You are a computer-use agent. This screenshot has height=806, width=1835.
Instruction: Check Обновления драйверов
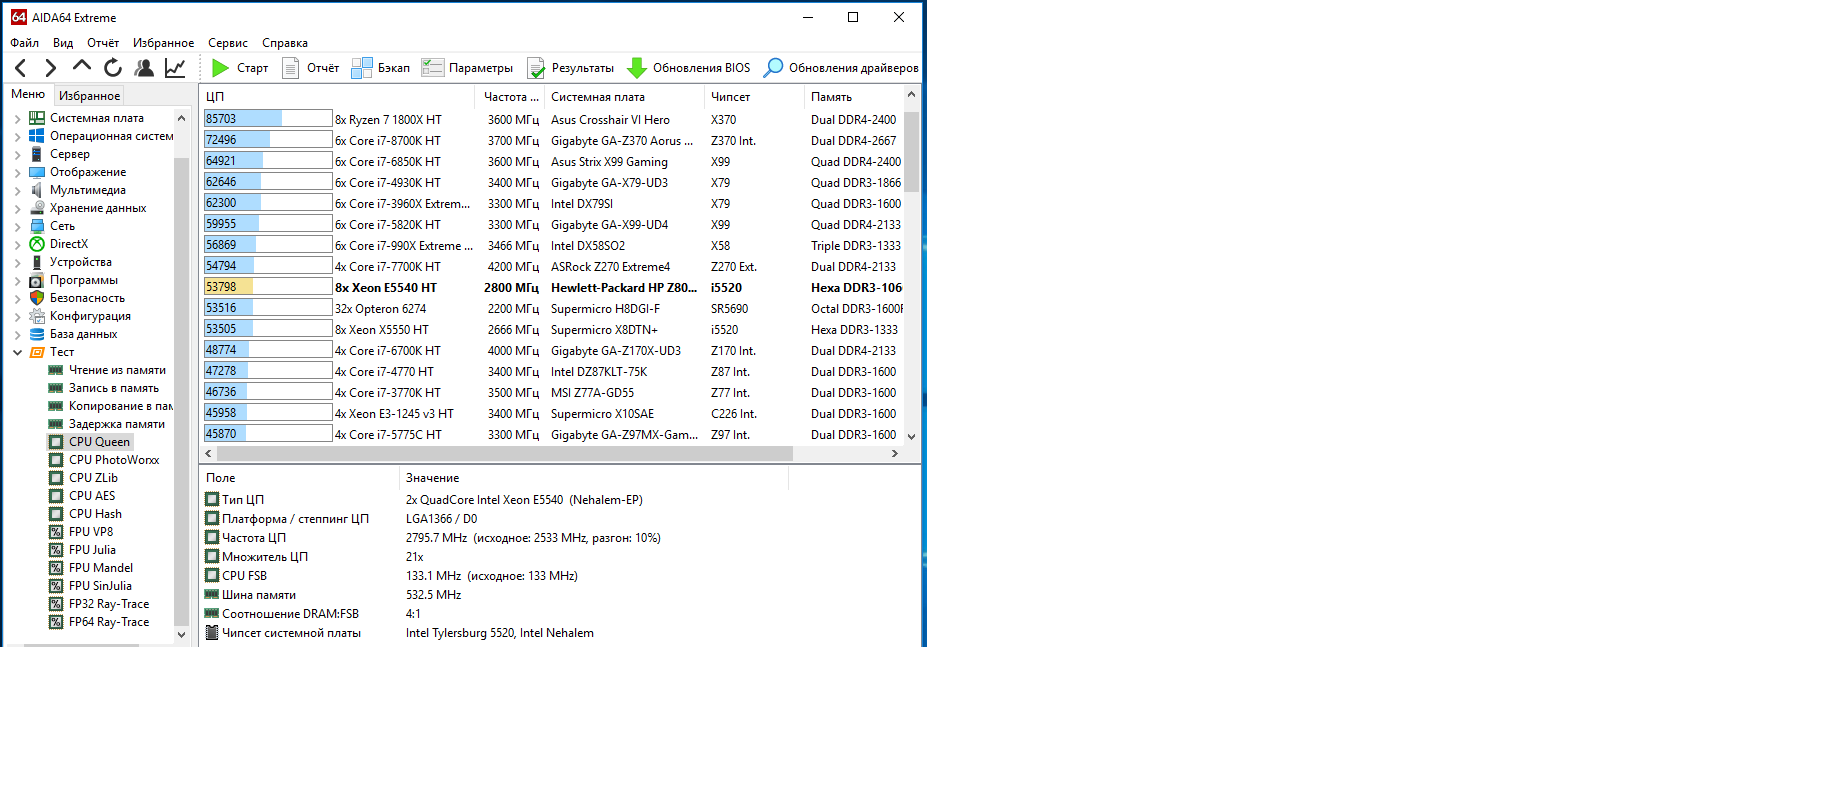(x=841, y=68)
